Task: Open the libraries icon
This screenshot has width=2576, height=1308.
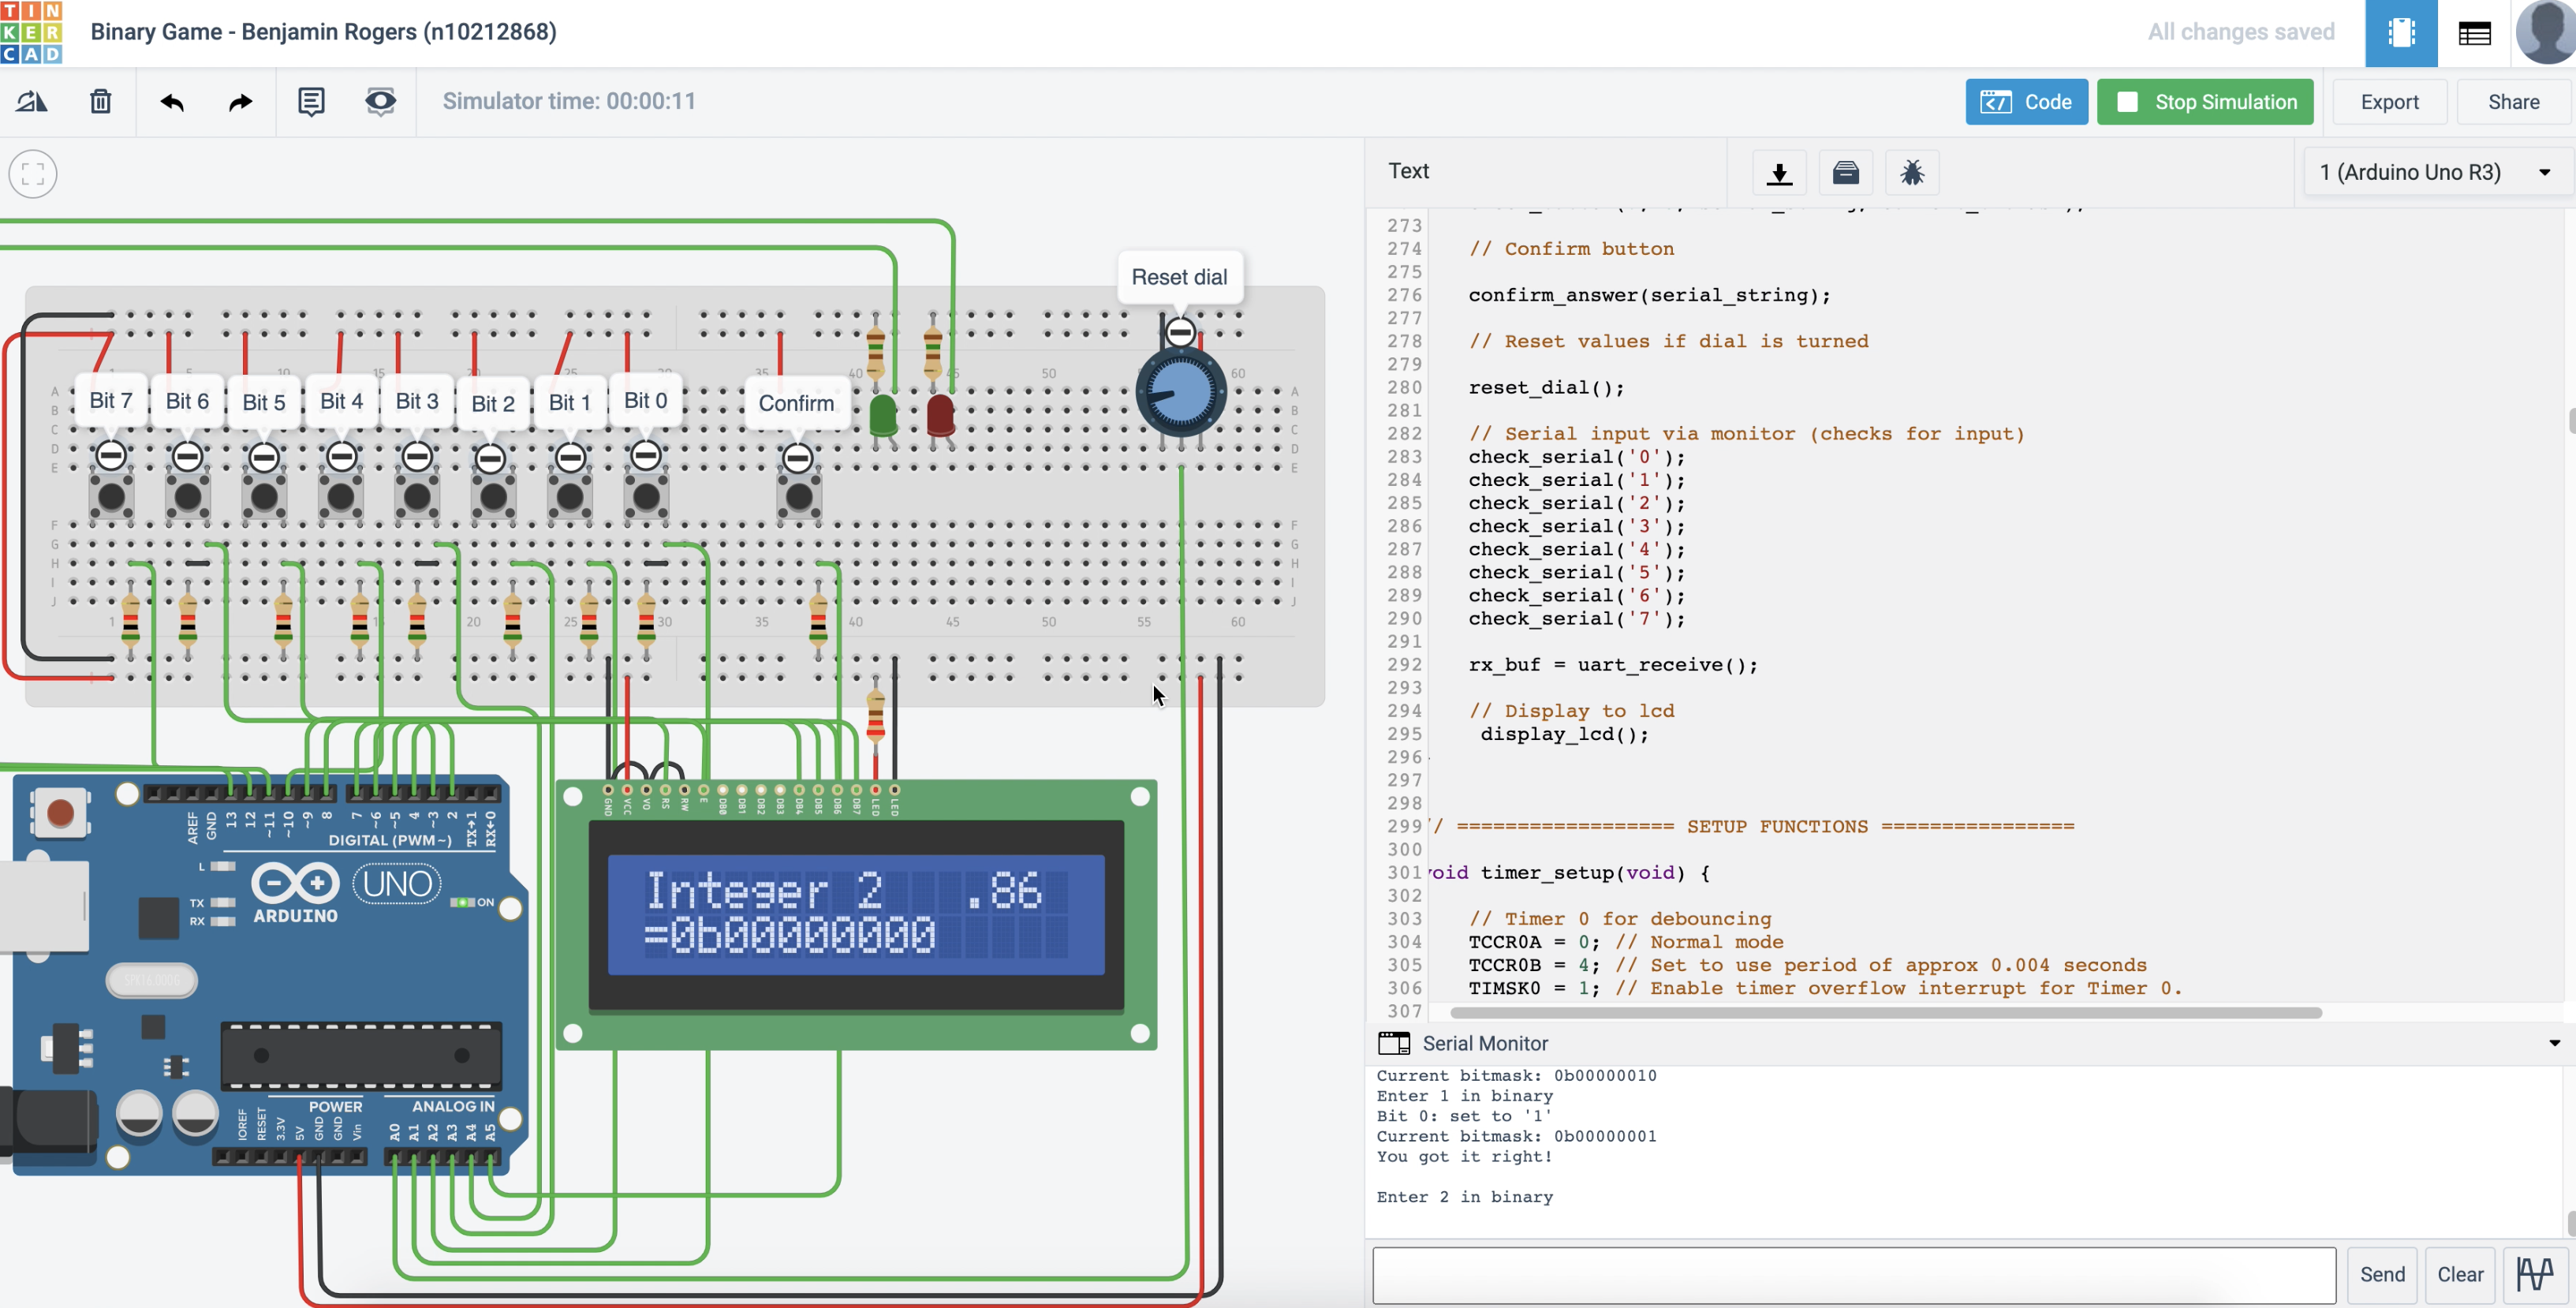Action: 1845,172
